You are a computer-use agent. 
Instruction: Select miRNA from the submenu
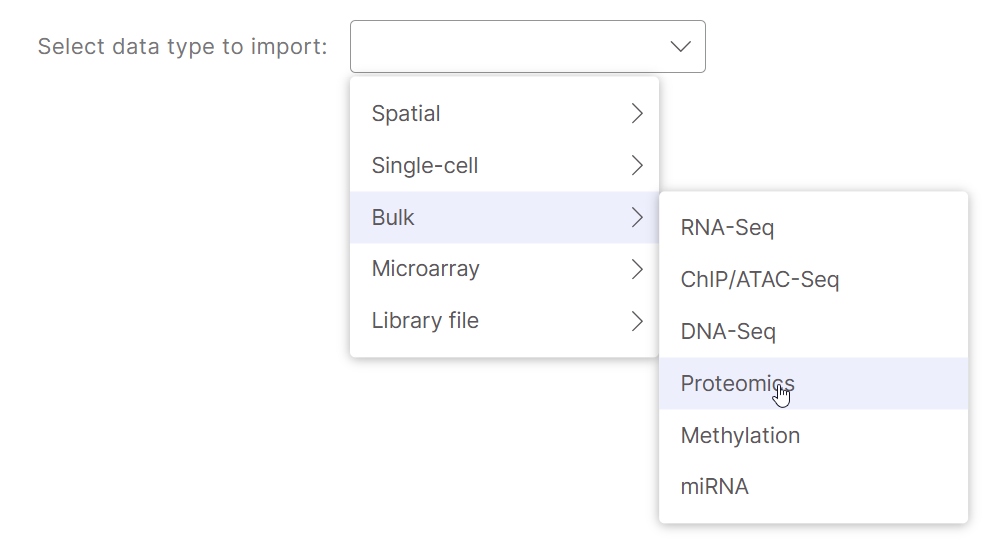(x=714, y=488)
